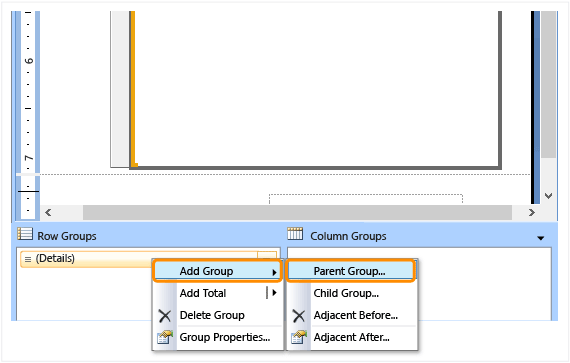570x363 pixels.
Task: Open the Add Group submenu
Action: point(217,271)
